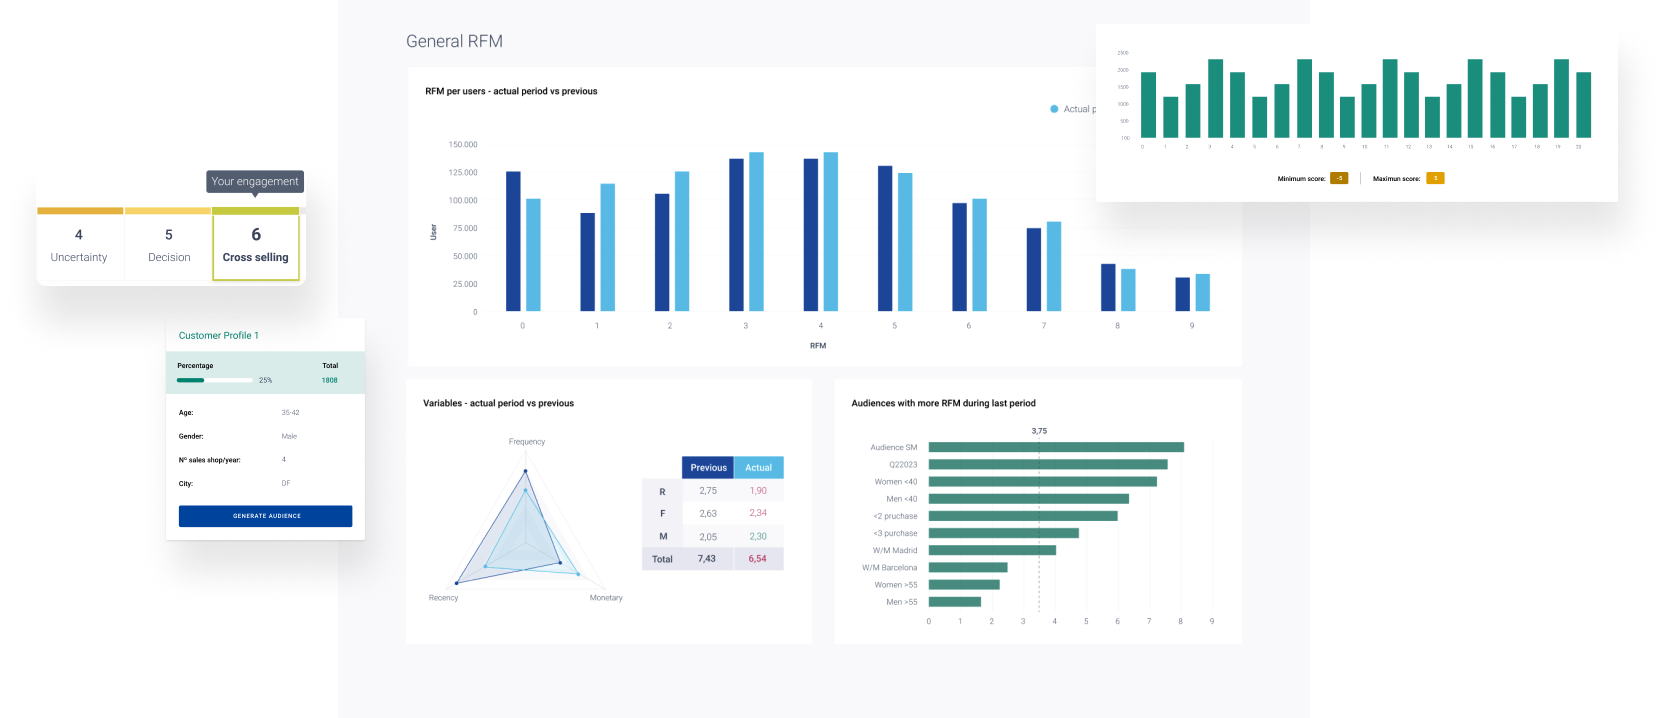Click the Maximum score 5 badge
The height and width of the screenshot is (718, 1670).
[1435, 178]
